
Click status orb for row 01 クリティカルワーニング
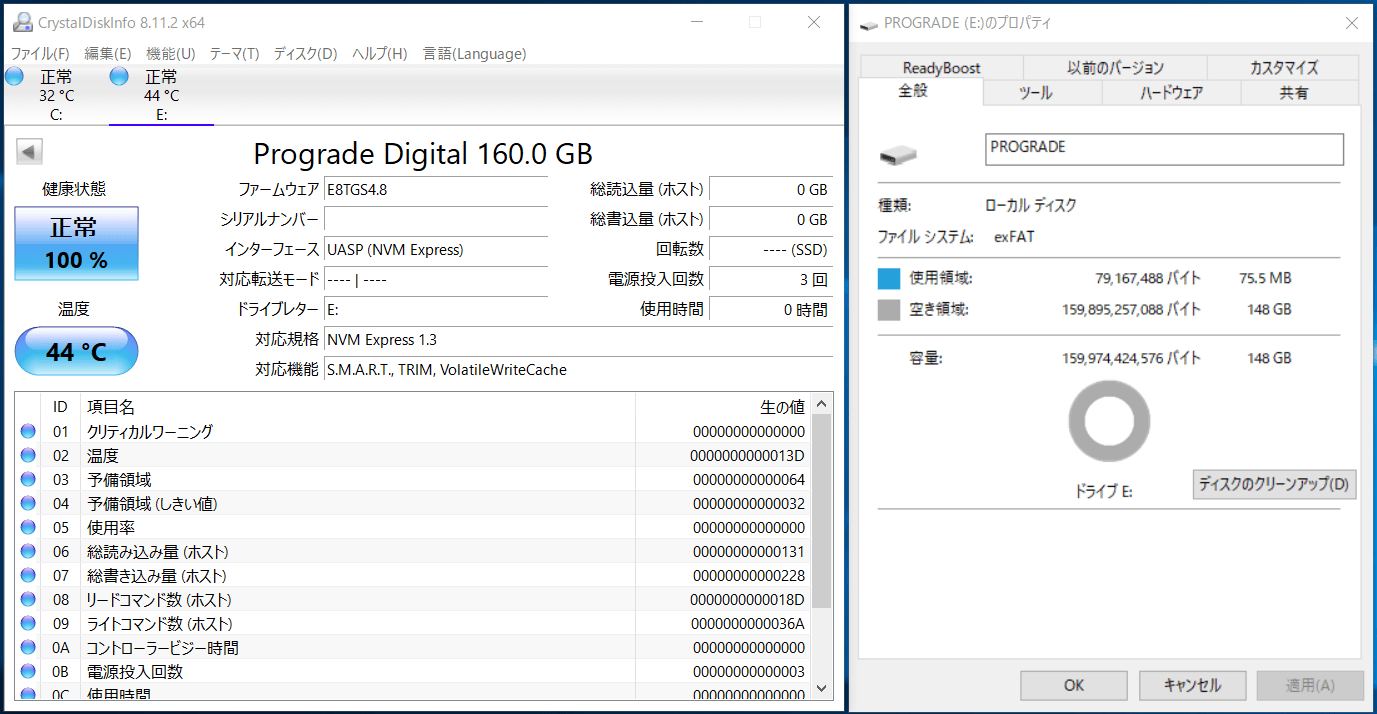28,432
